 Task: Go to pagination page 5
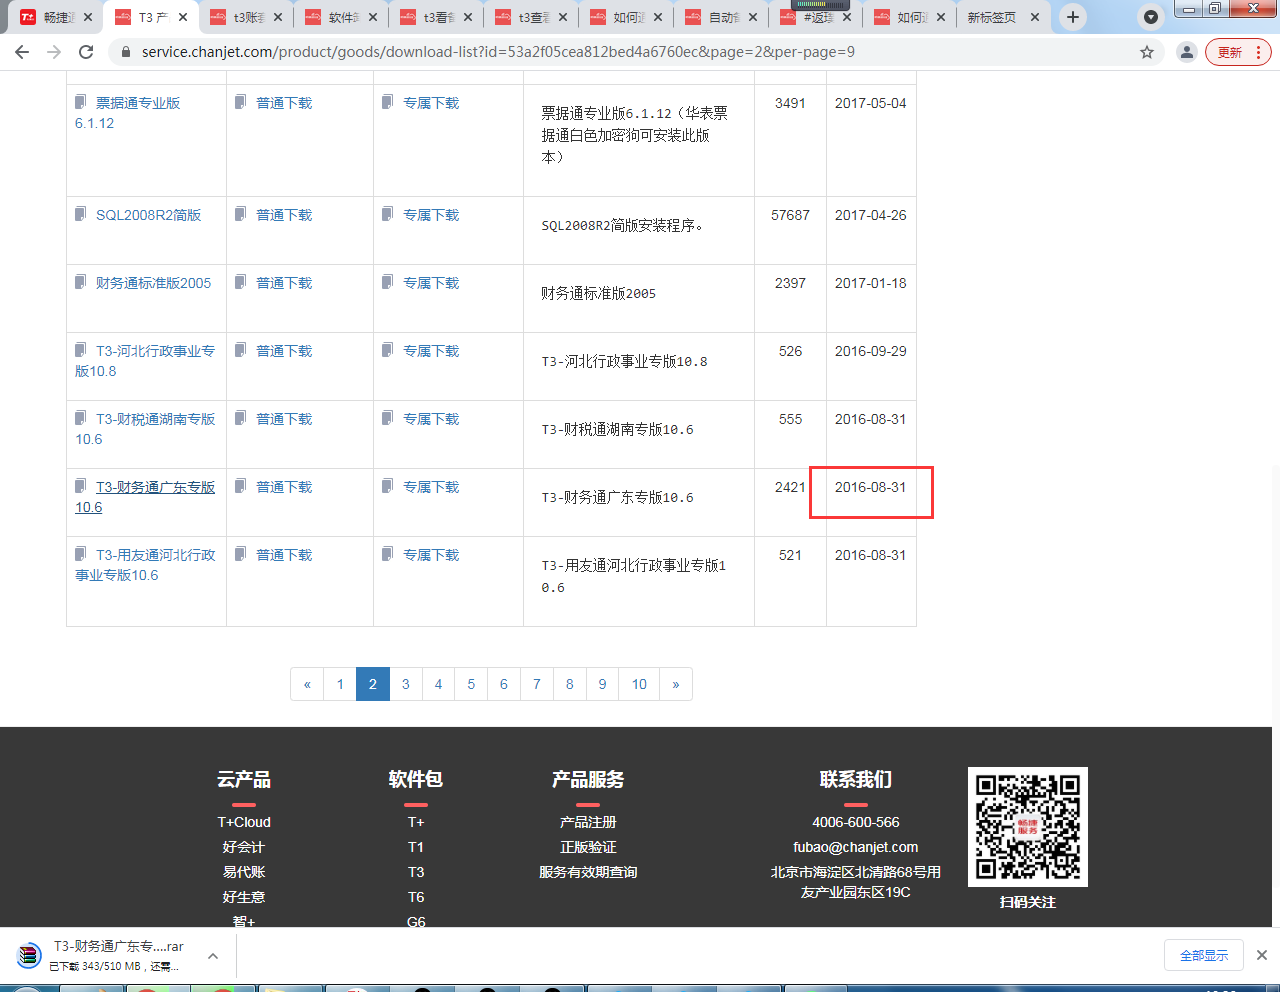coord(471,684)
